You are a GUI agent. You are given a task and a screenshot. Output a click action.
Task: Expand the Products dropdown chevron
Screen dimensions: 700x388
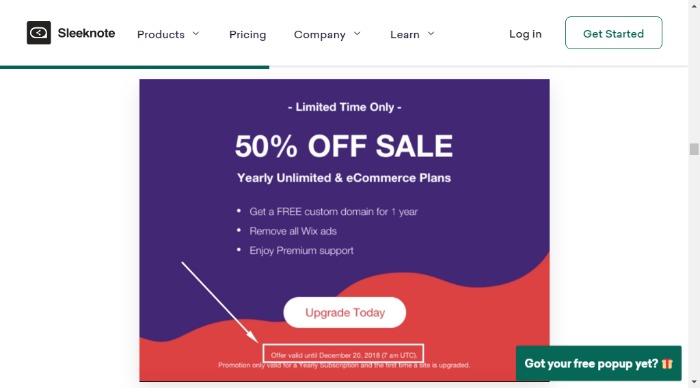point(196,33)
